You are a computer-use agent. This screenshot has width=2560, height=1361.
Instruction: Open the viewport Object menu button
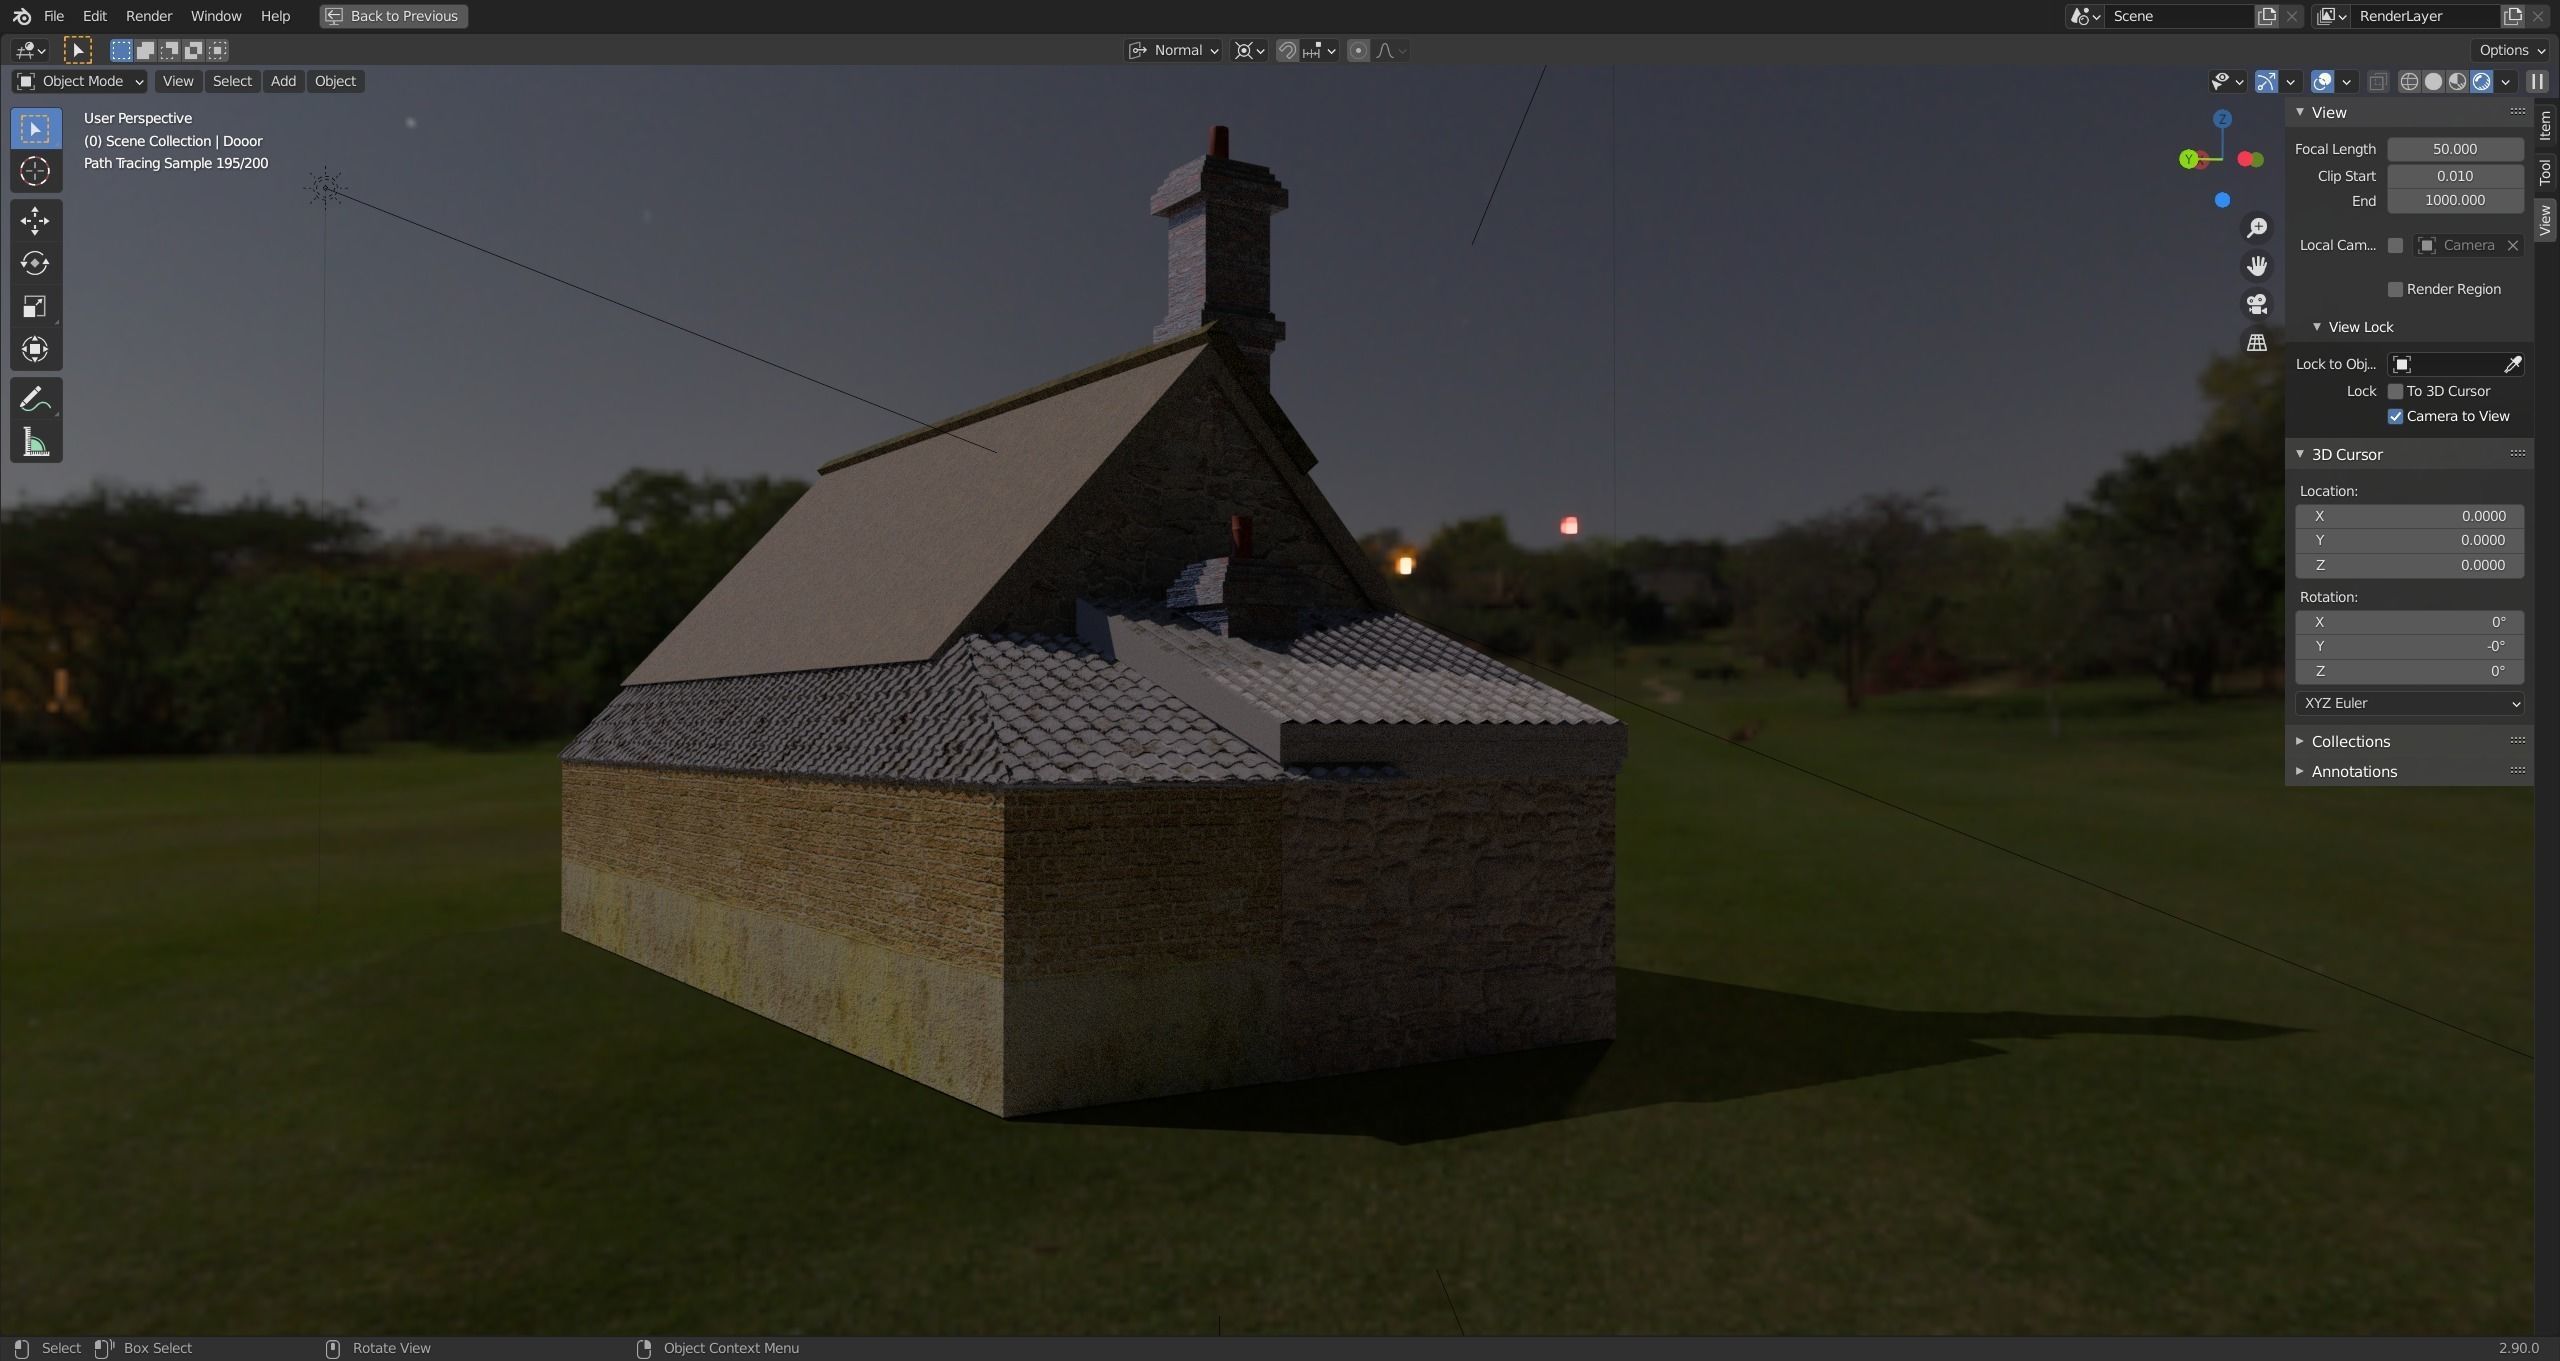pos(335,81)
